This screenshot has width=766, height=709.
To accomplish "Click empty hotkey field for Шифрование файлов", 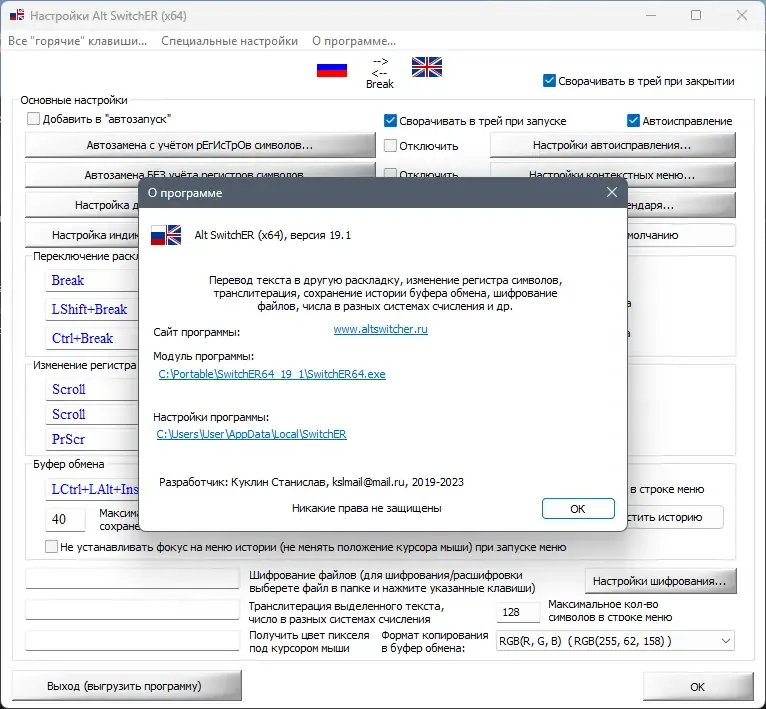I will pyautogui.click(x=132, y=578).
